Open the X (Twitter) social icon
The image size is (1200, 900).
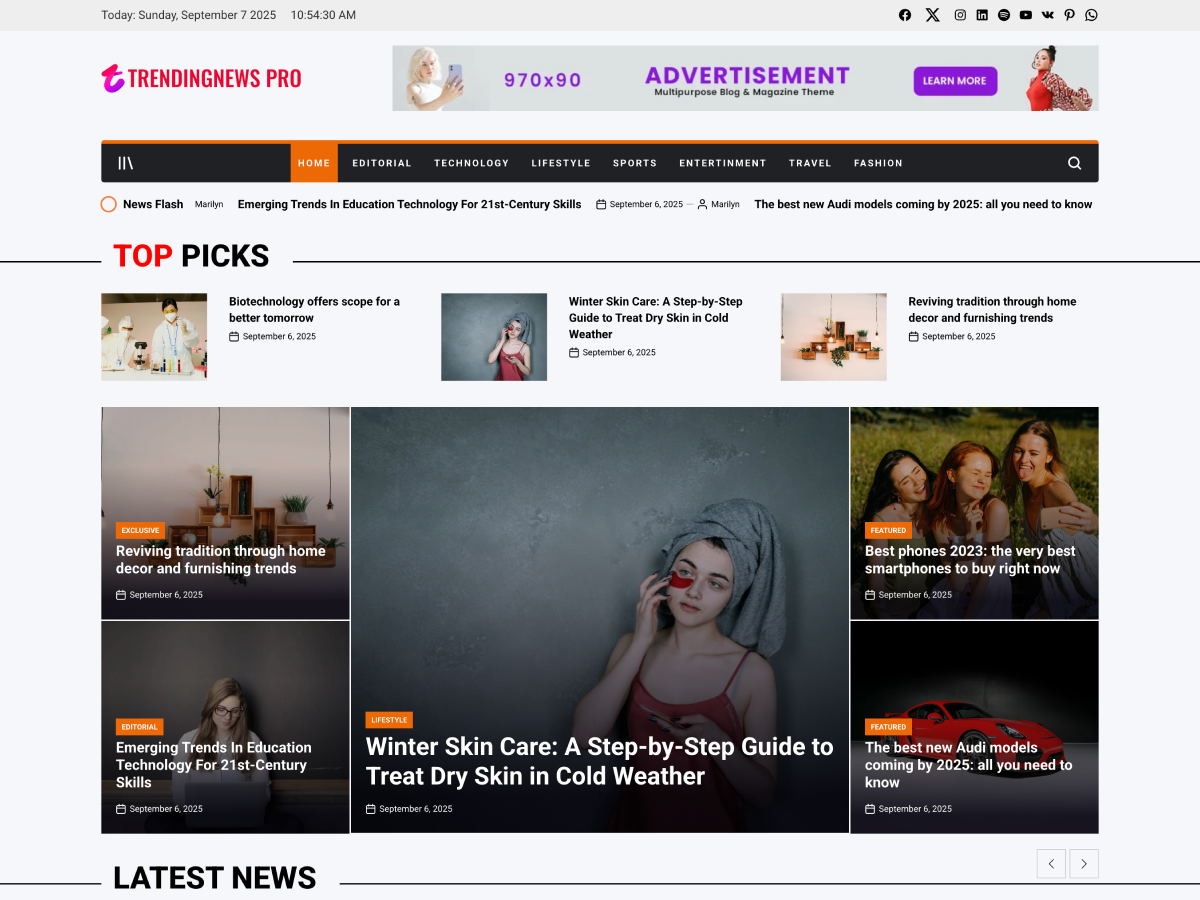point(933,15)
